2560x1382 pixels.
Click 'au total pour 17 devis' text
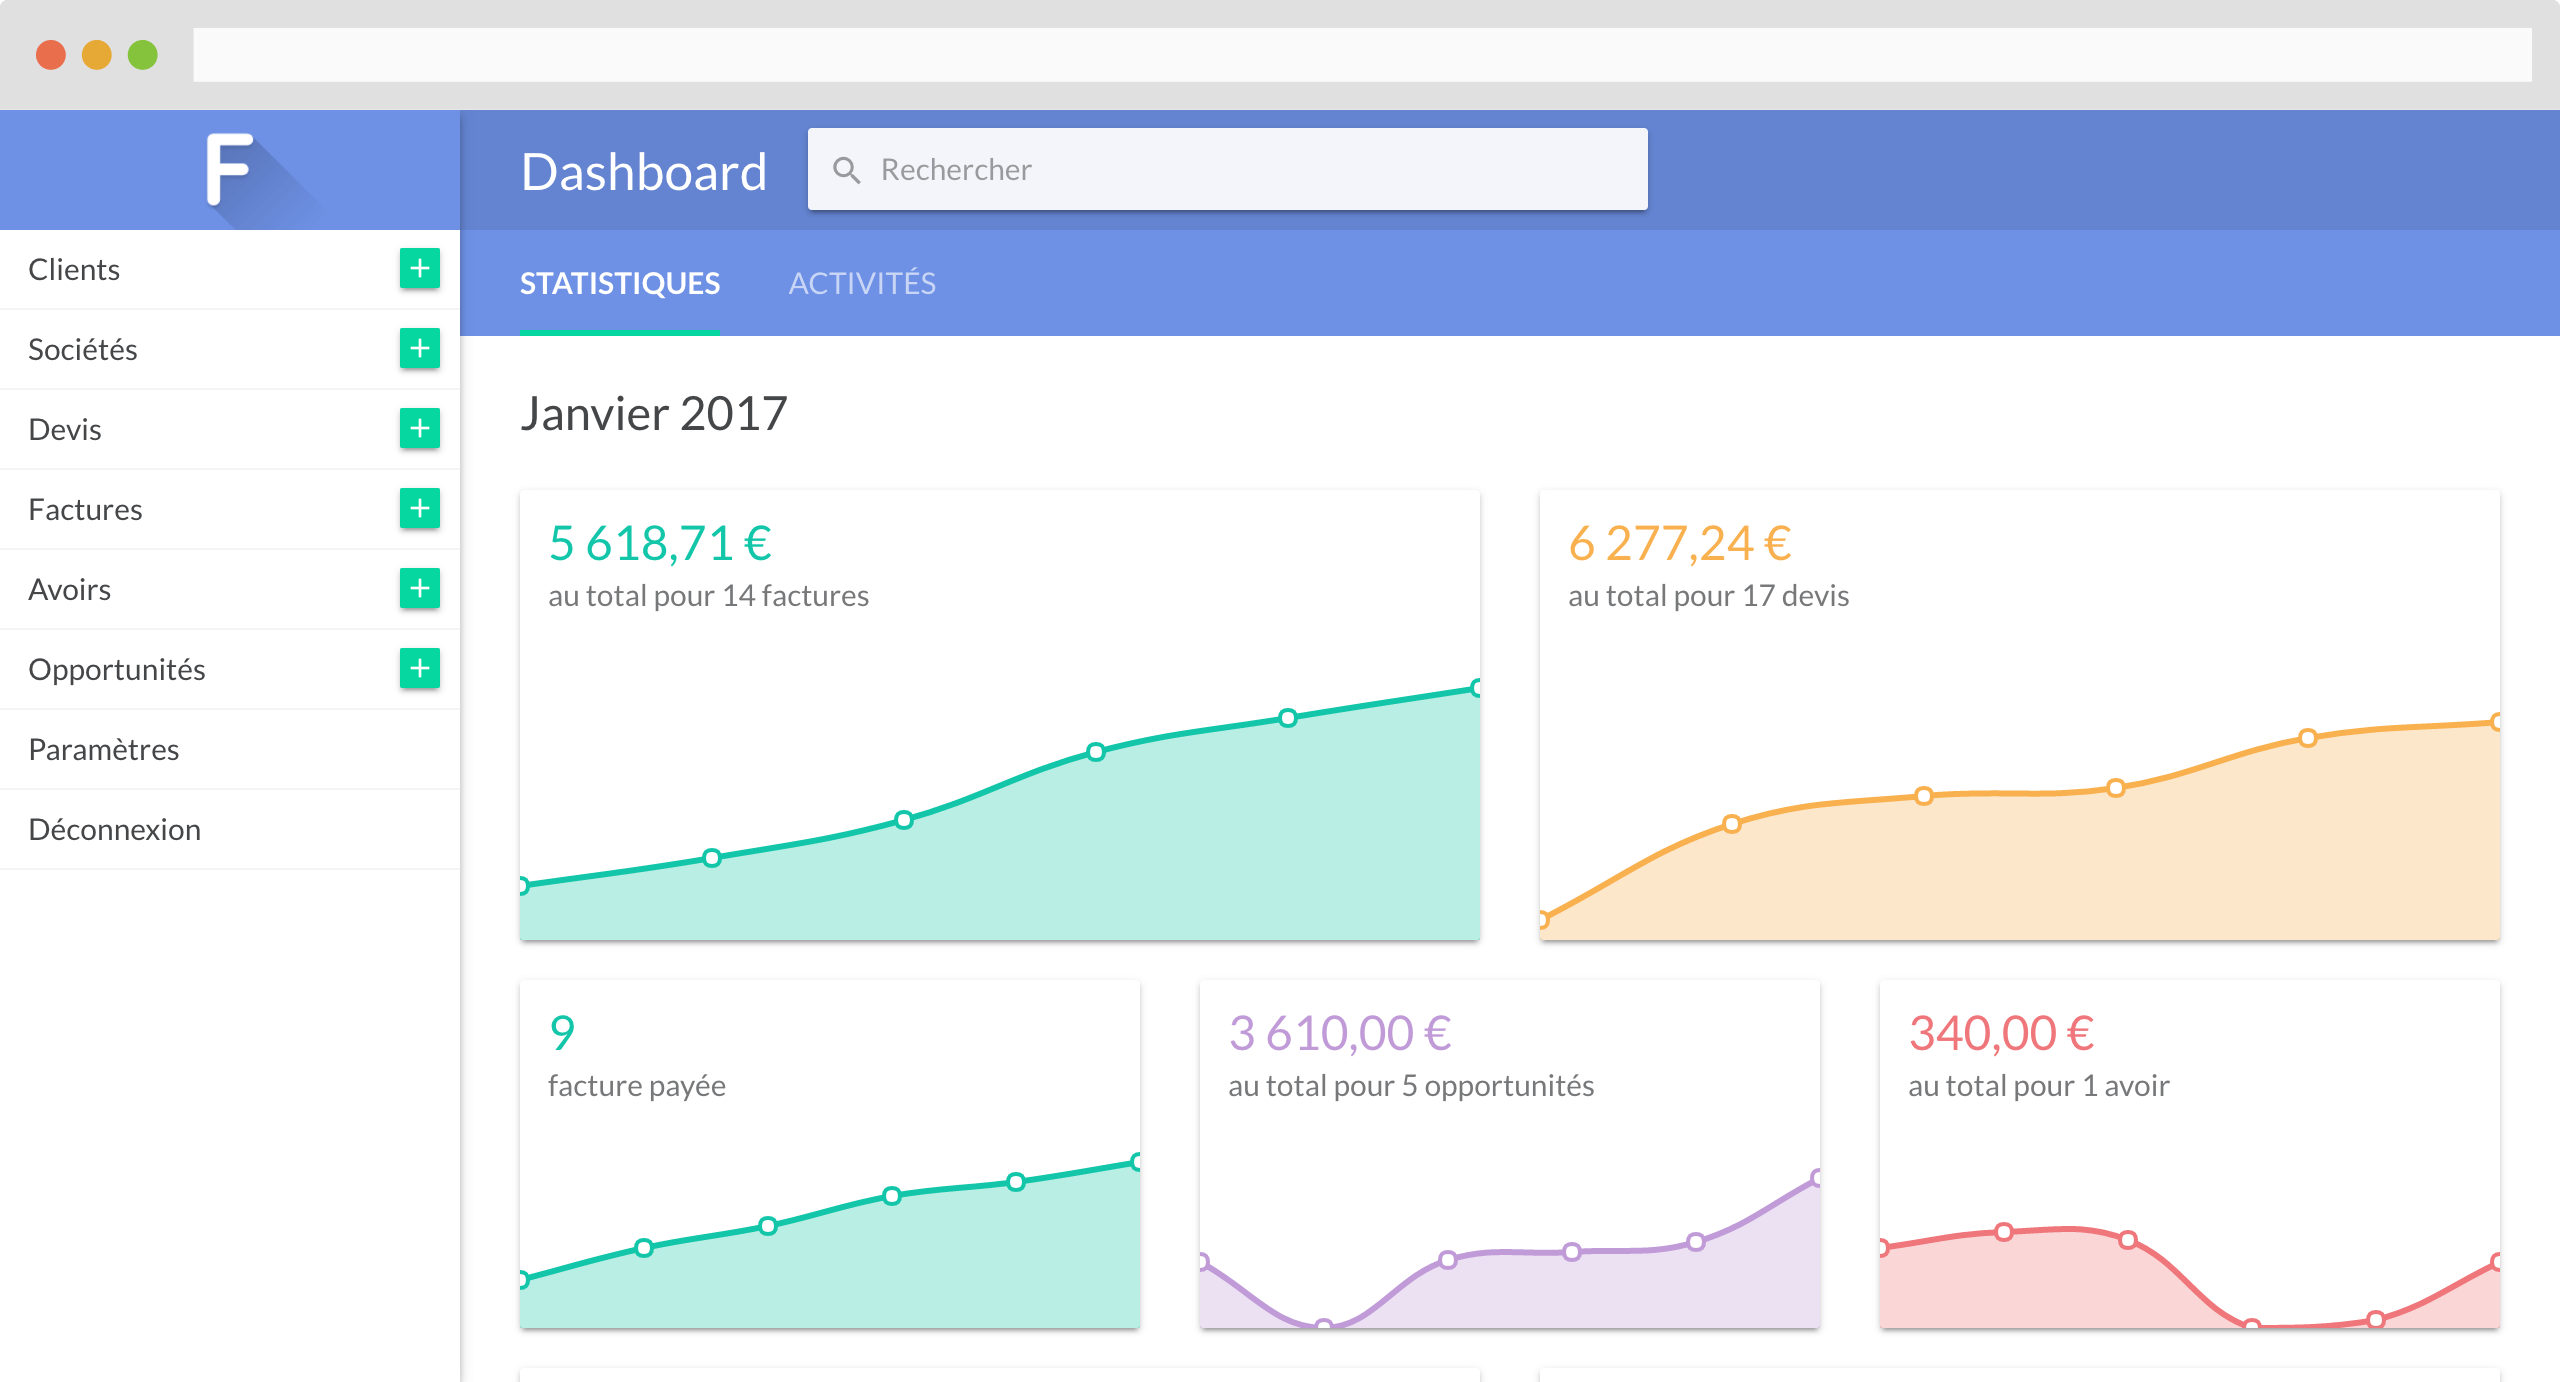click(1708, 596)
